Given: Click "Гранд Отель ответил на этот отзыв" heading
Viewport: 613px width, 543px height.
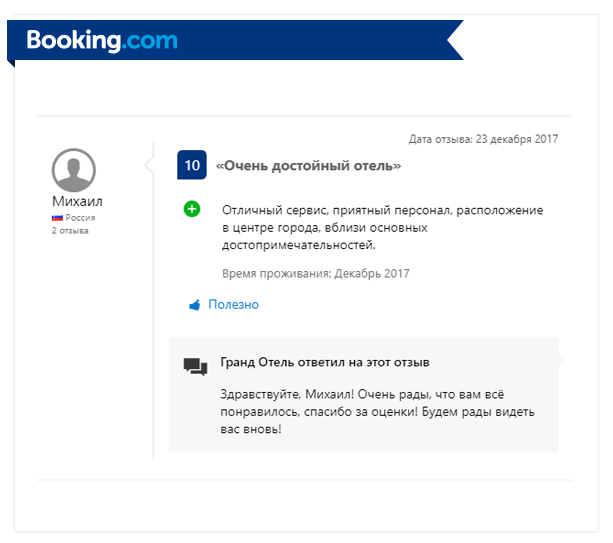Looking at the screenshot, I should 325,362.
